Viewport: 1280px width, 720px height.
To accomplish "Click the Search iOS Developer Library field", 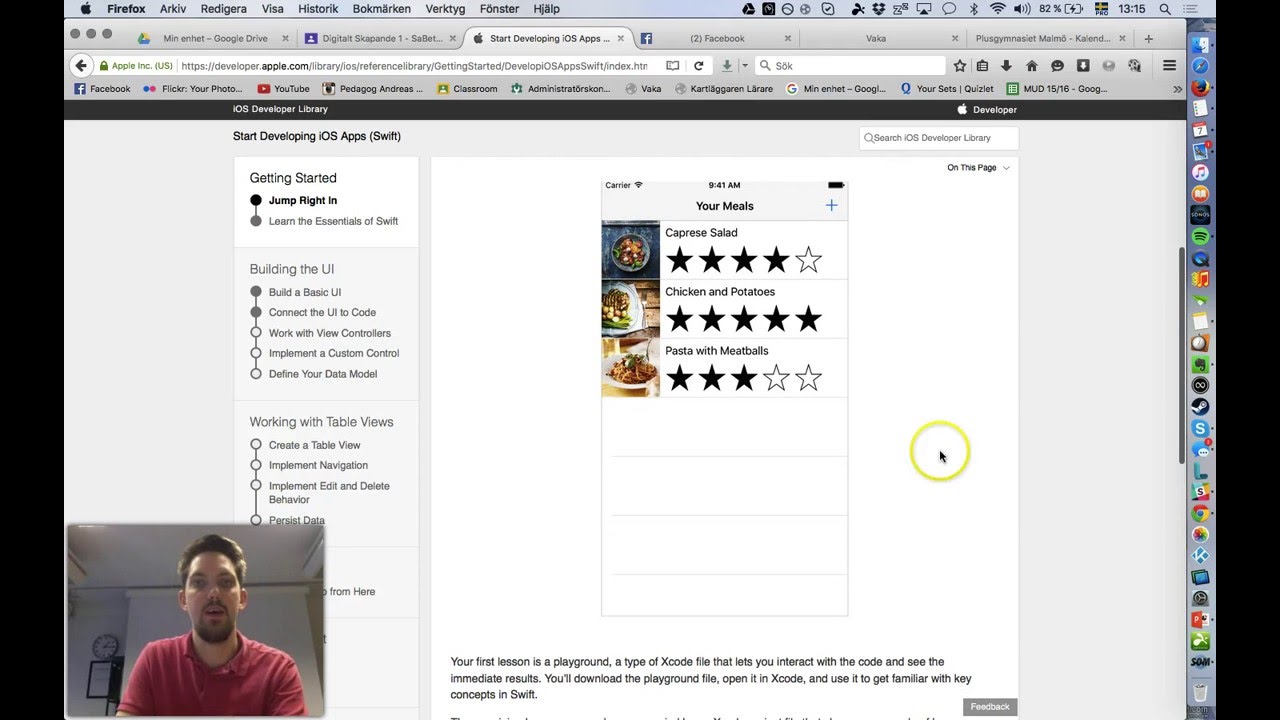I will [939, 138].
